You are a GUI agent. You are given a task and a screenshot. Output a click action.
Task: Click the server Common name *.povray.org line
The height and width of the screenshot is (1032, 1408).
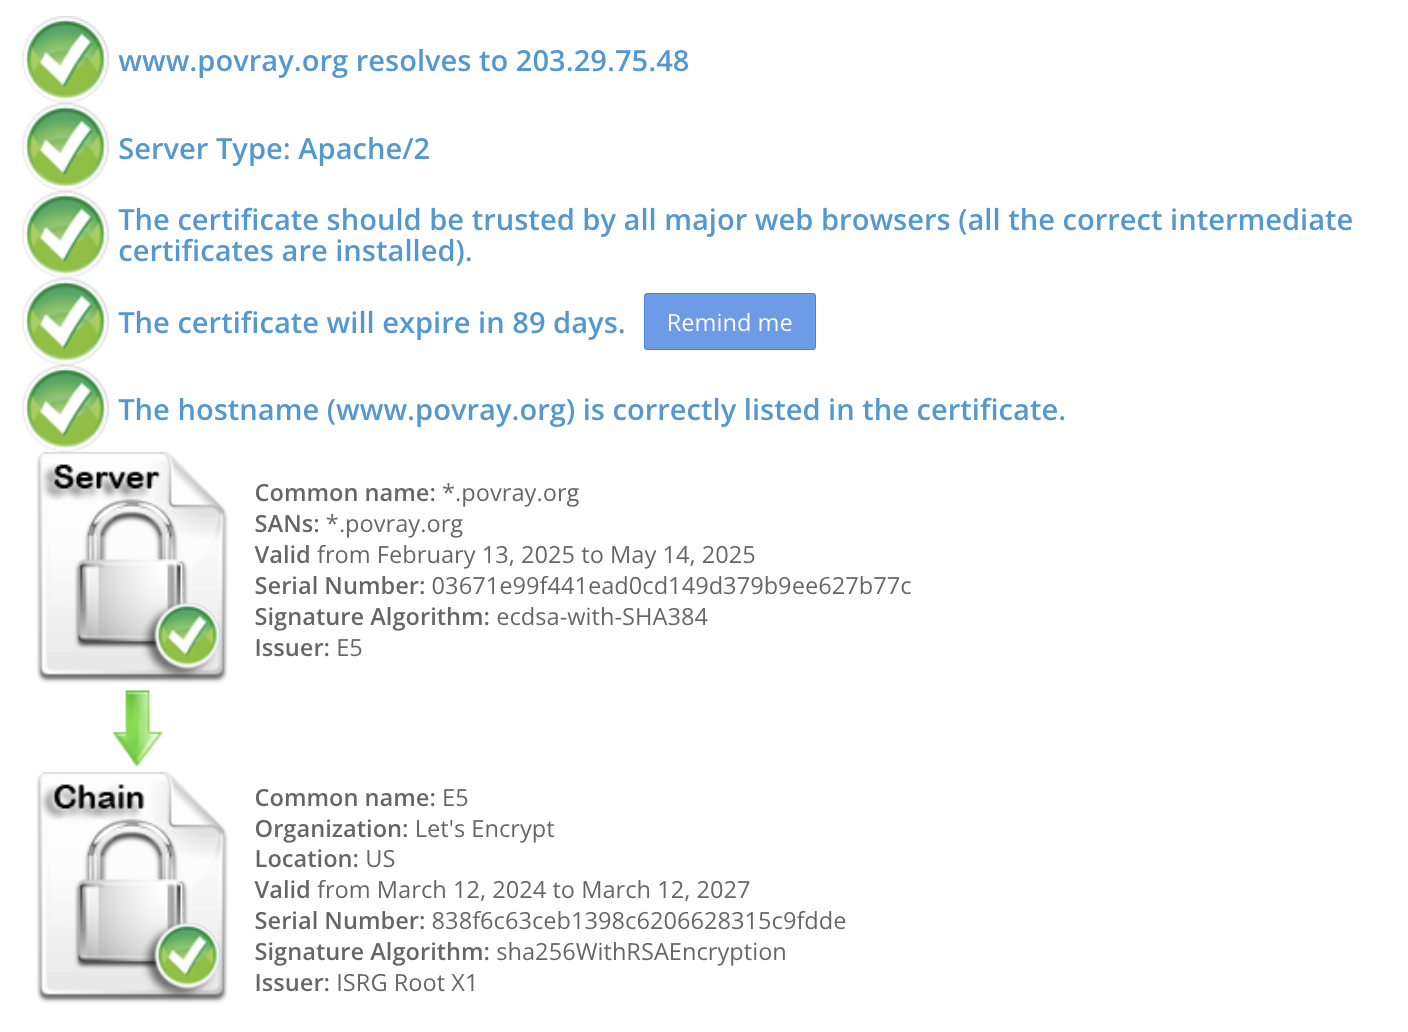[416, 493]
